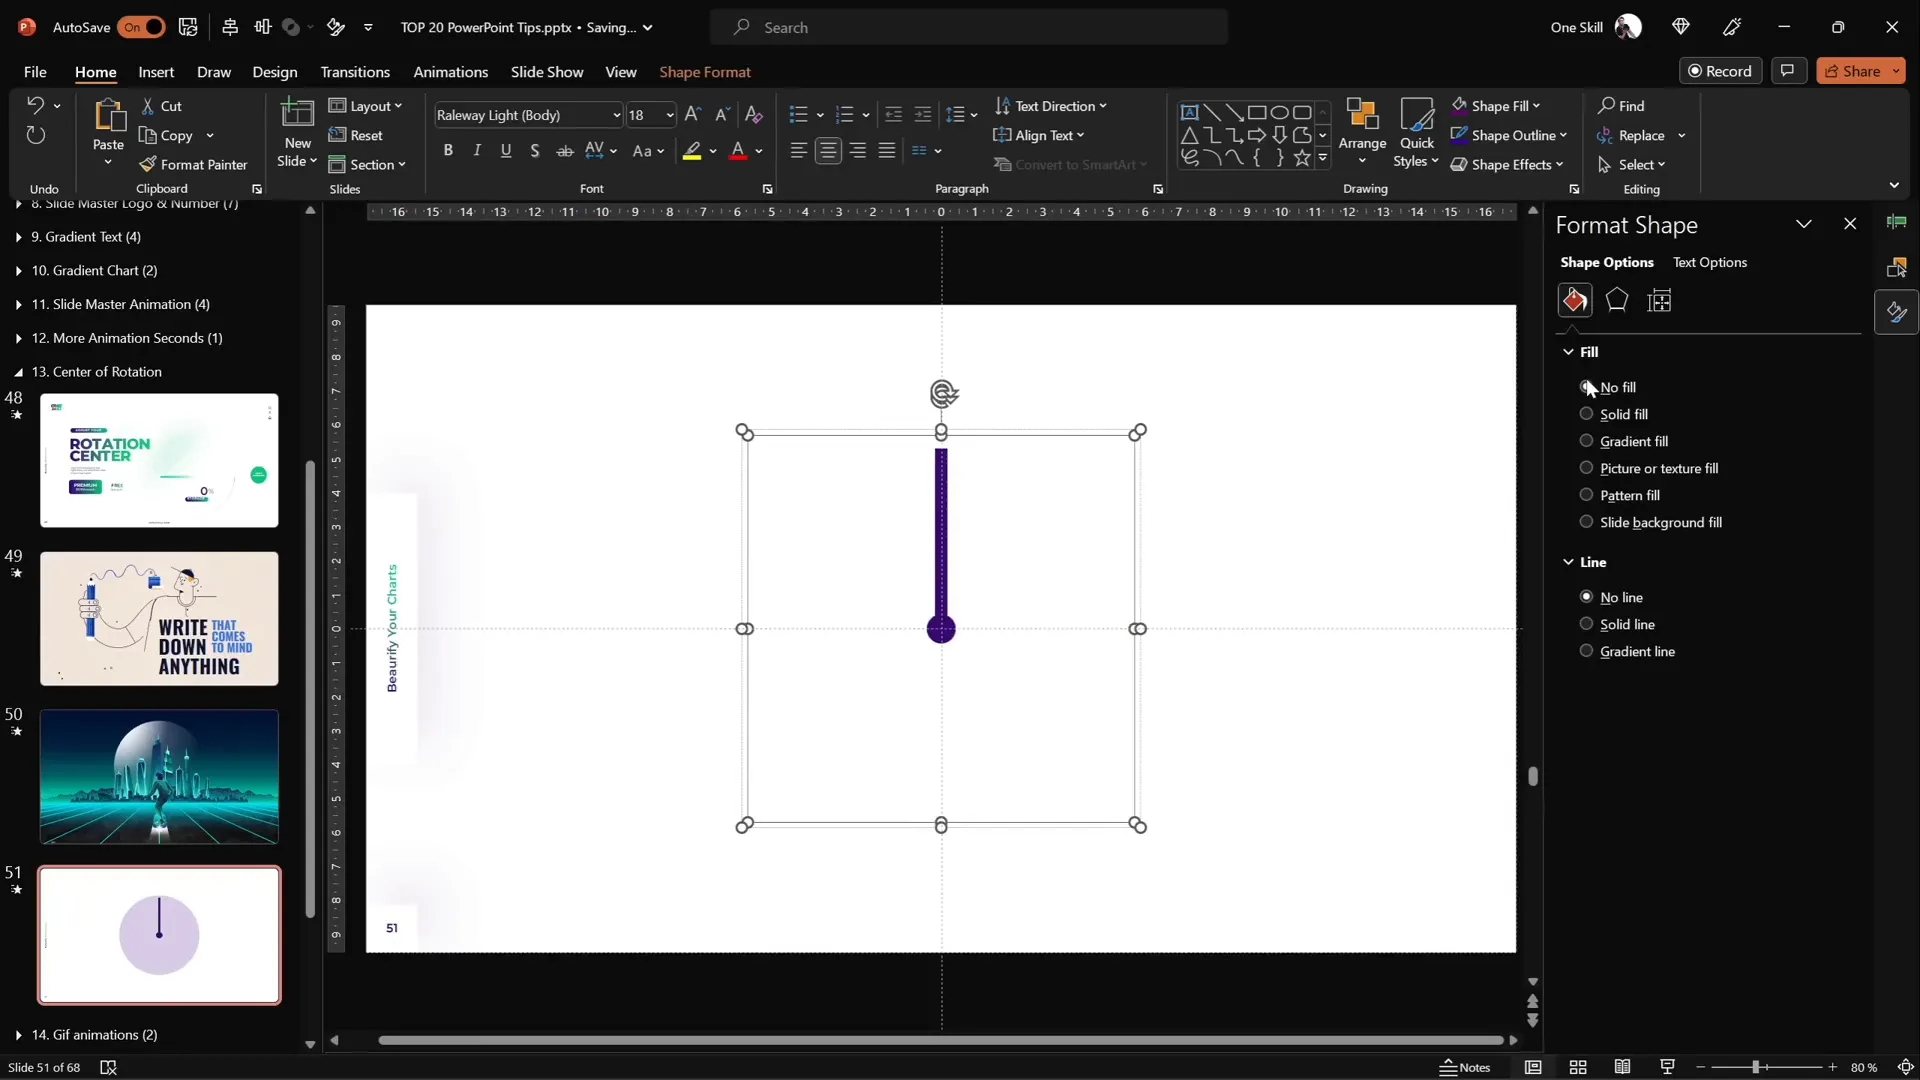This screenshot has width=1920, height=1080.
Task: Justify text alignment
Action: click(887, 150)
